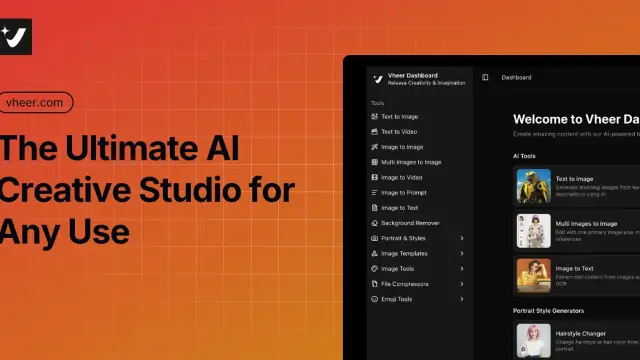Select Image to Text in sidebar

(x=400, y=208)
